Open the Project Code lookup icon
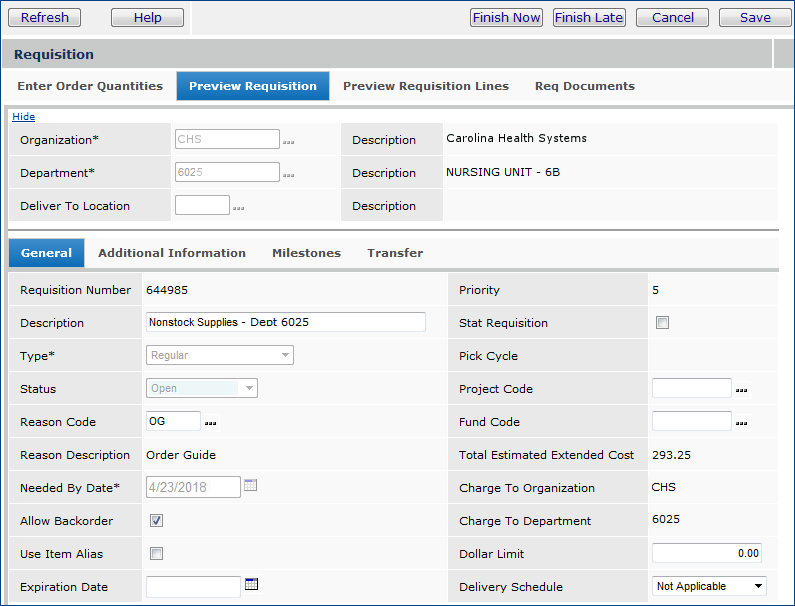 (741, 391)
